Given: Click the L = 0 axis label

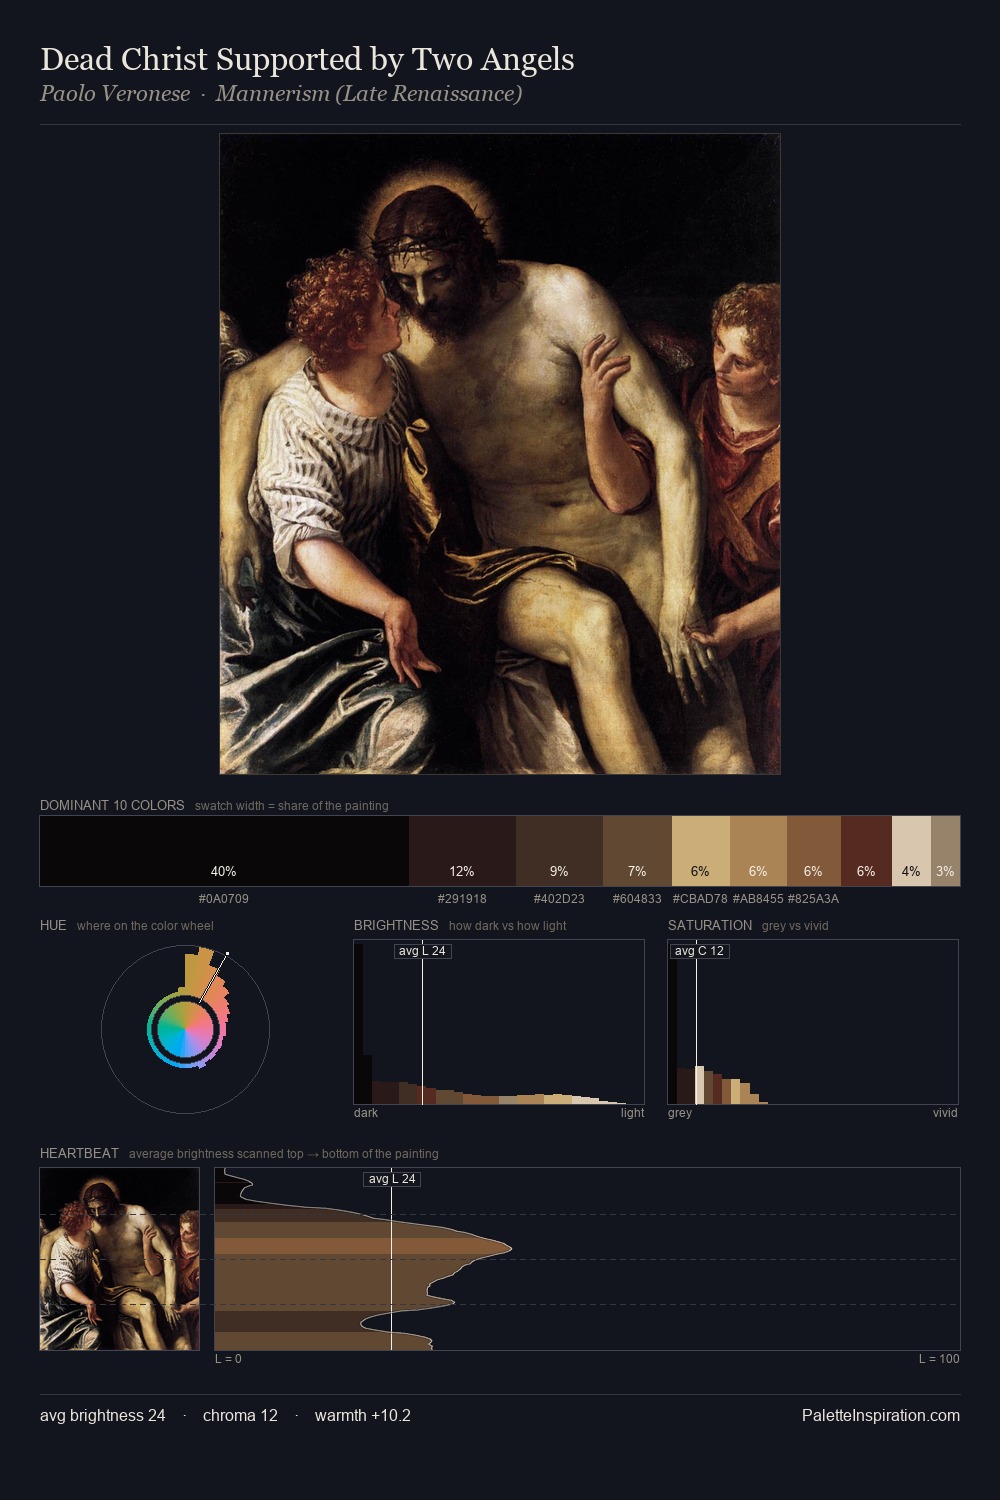Looking at the screenshot, I should [228, 1359].
